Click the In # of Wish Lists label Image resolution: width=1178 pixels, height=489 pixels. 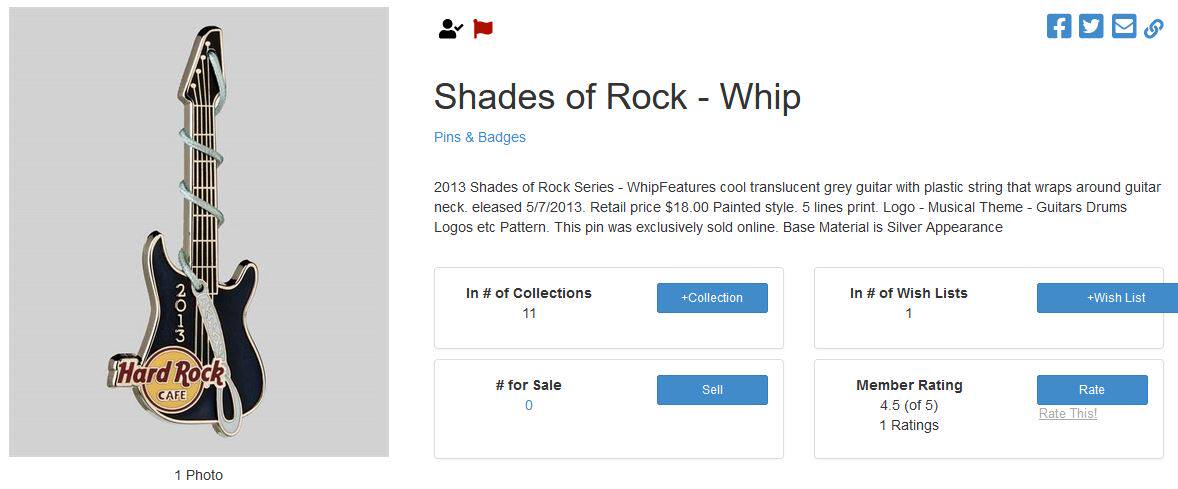tap(909, 293)
